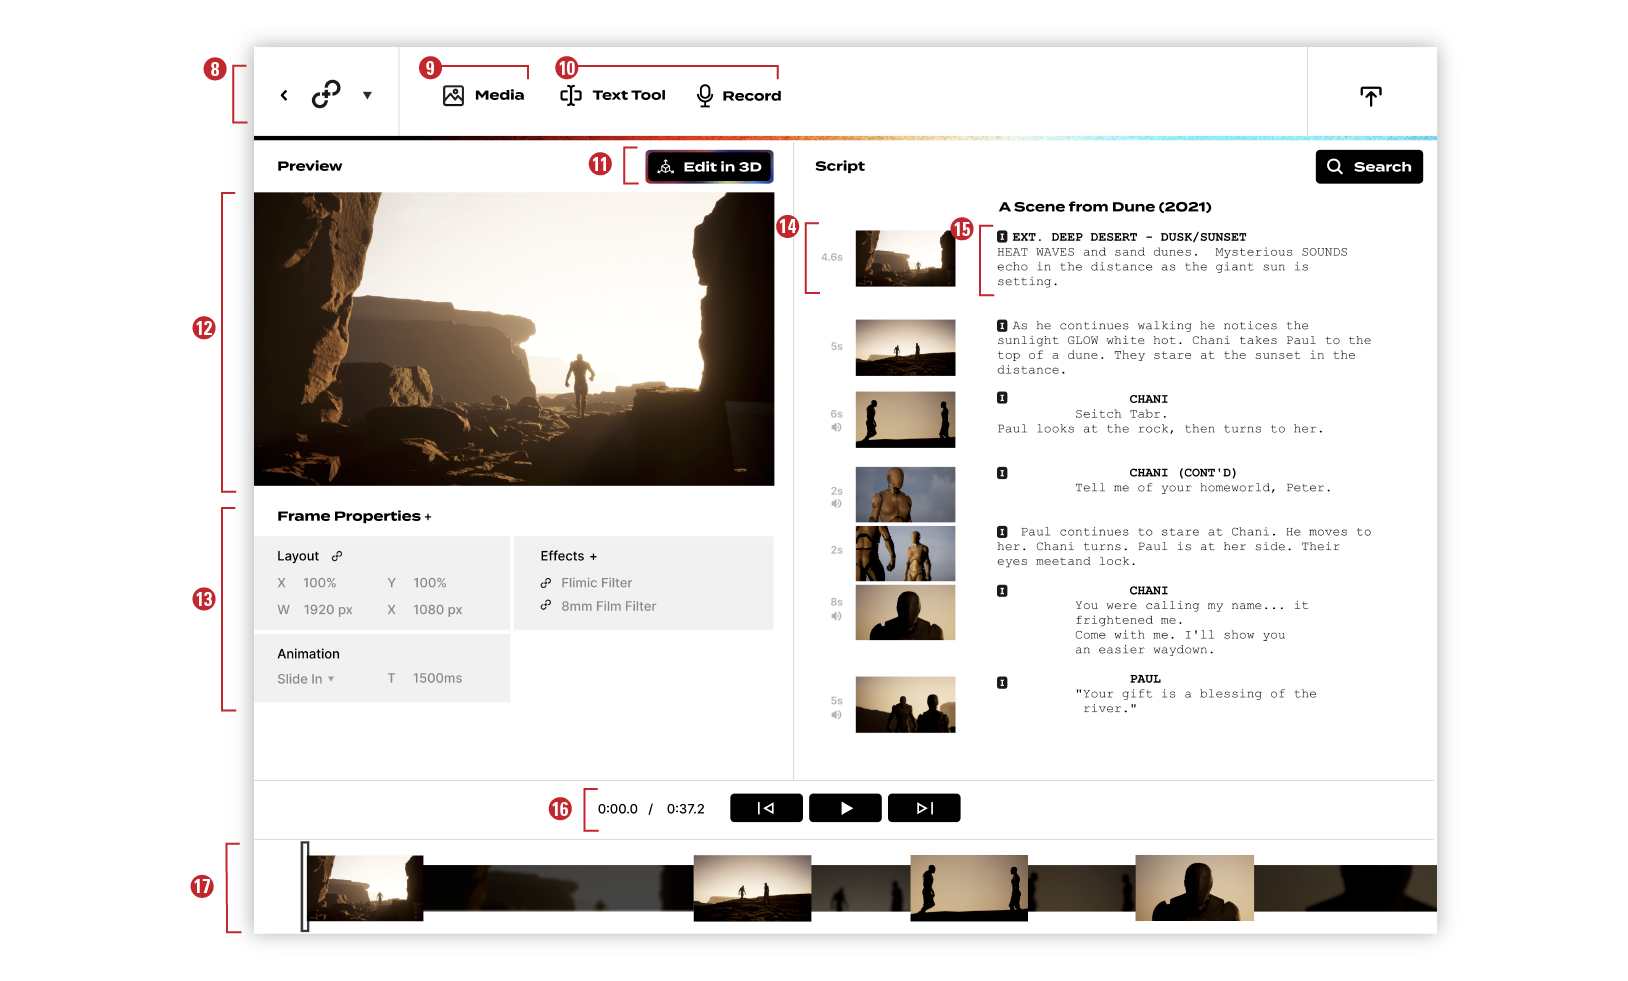
Task: Select the second 2s two-figure thumbnail
Action: tap(905, 554)
